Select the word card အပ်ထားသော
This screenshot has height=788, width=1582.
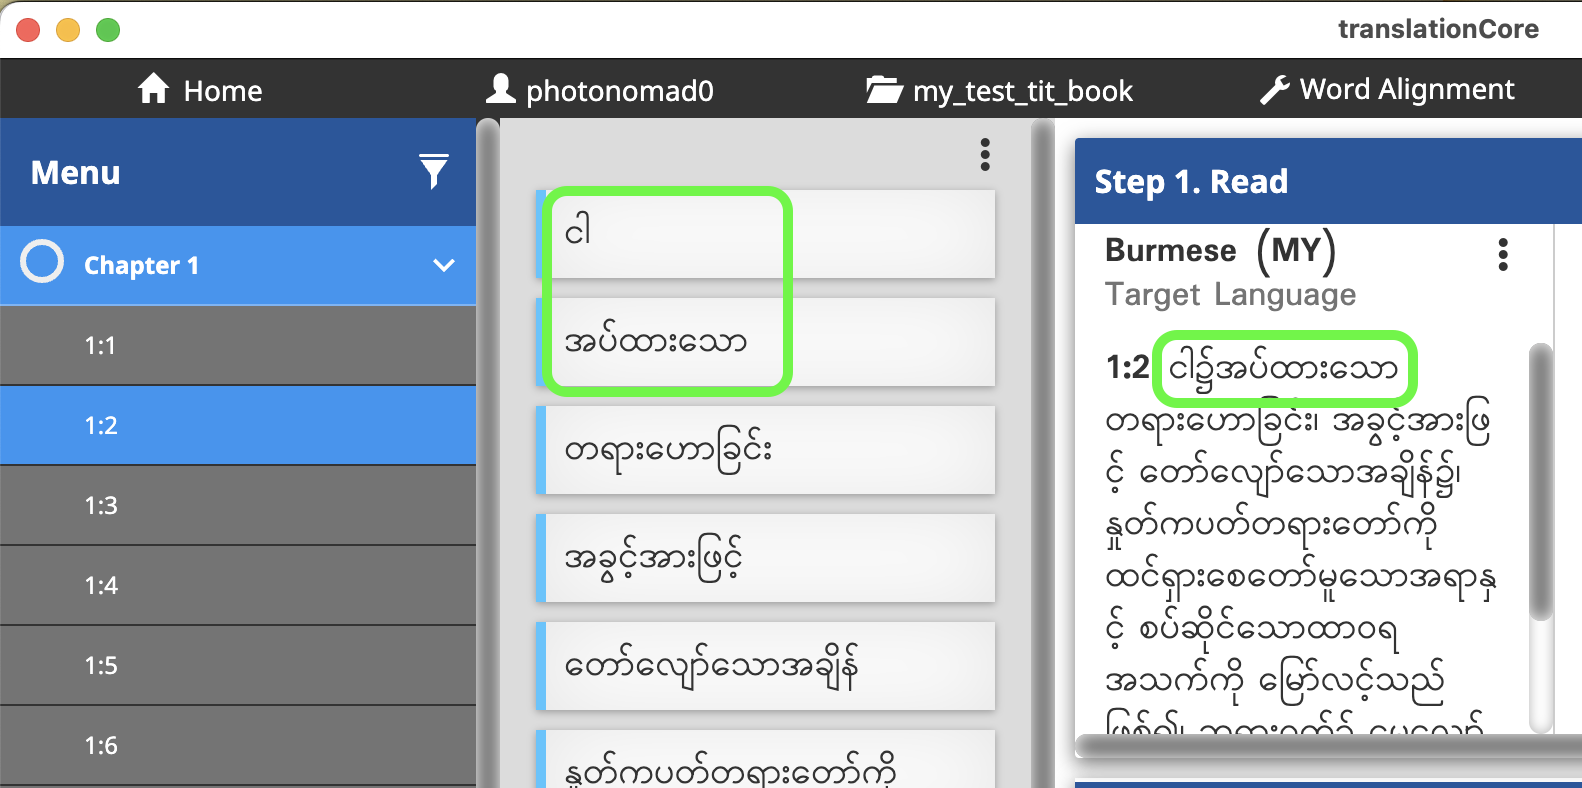click(x=766, y=342)
